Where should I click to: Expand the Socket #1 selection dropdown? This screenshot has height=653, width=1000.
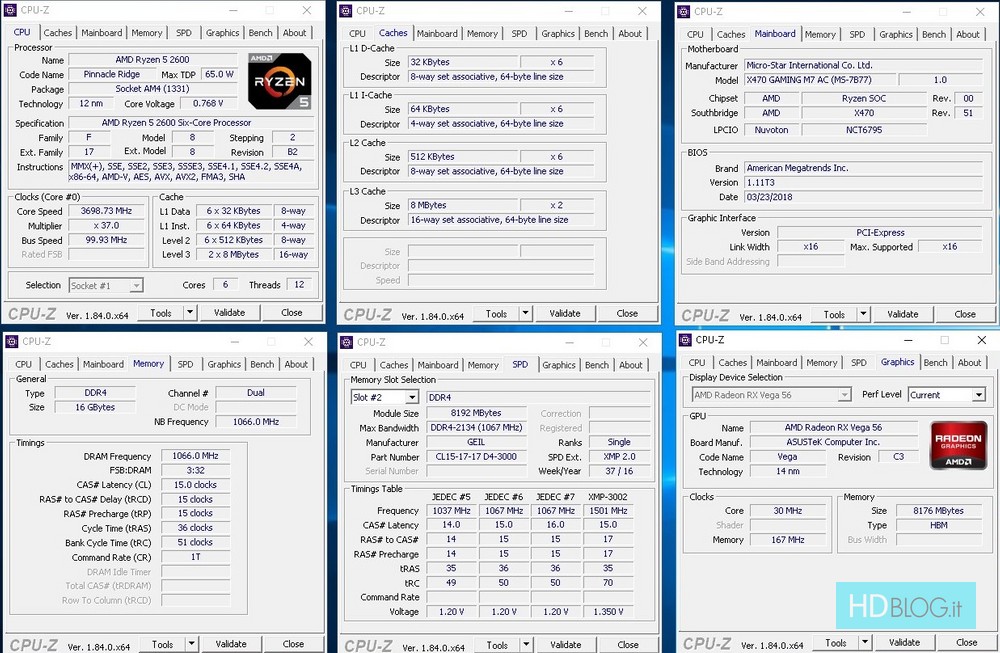coord(106,285)
